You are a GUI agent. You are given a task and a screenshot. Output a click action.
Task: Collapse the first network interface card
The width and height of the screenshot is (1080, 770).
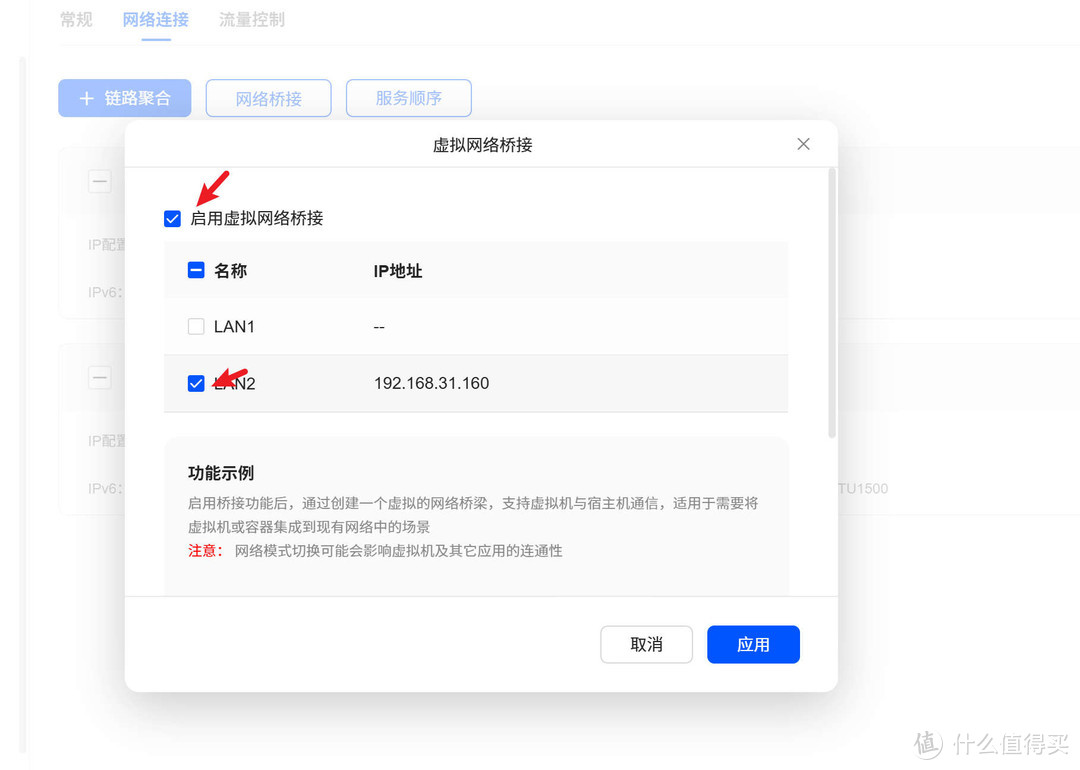[x=99, y=181]
